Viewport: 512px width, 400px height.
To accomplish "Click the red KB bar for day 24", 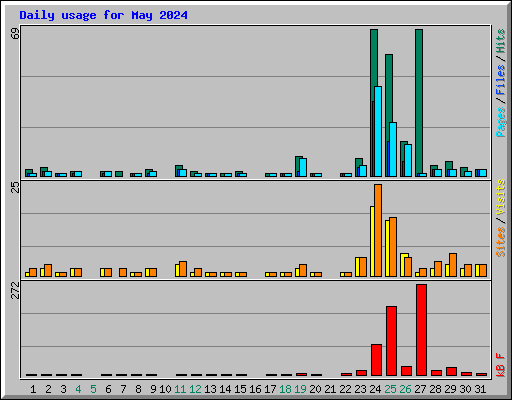I will click(x=376, y=360).
